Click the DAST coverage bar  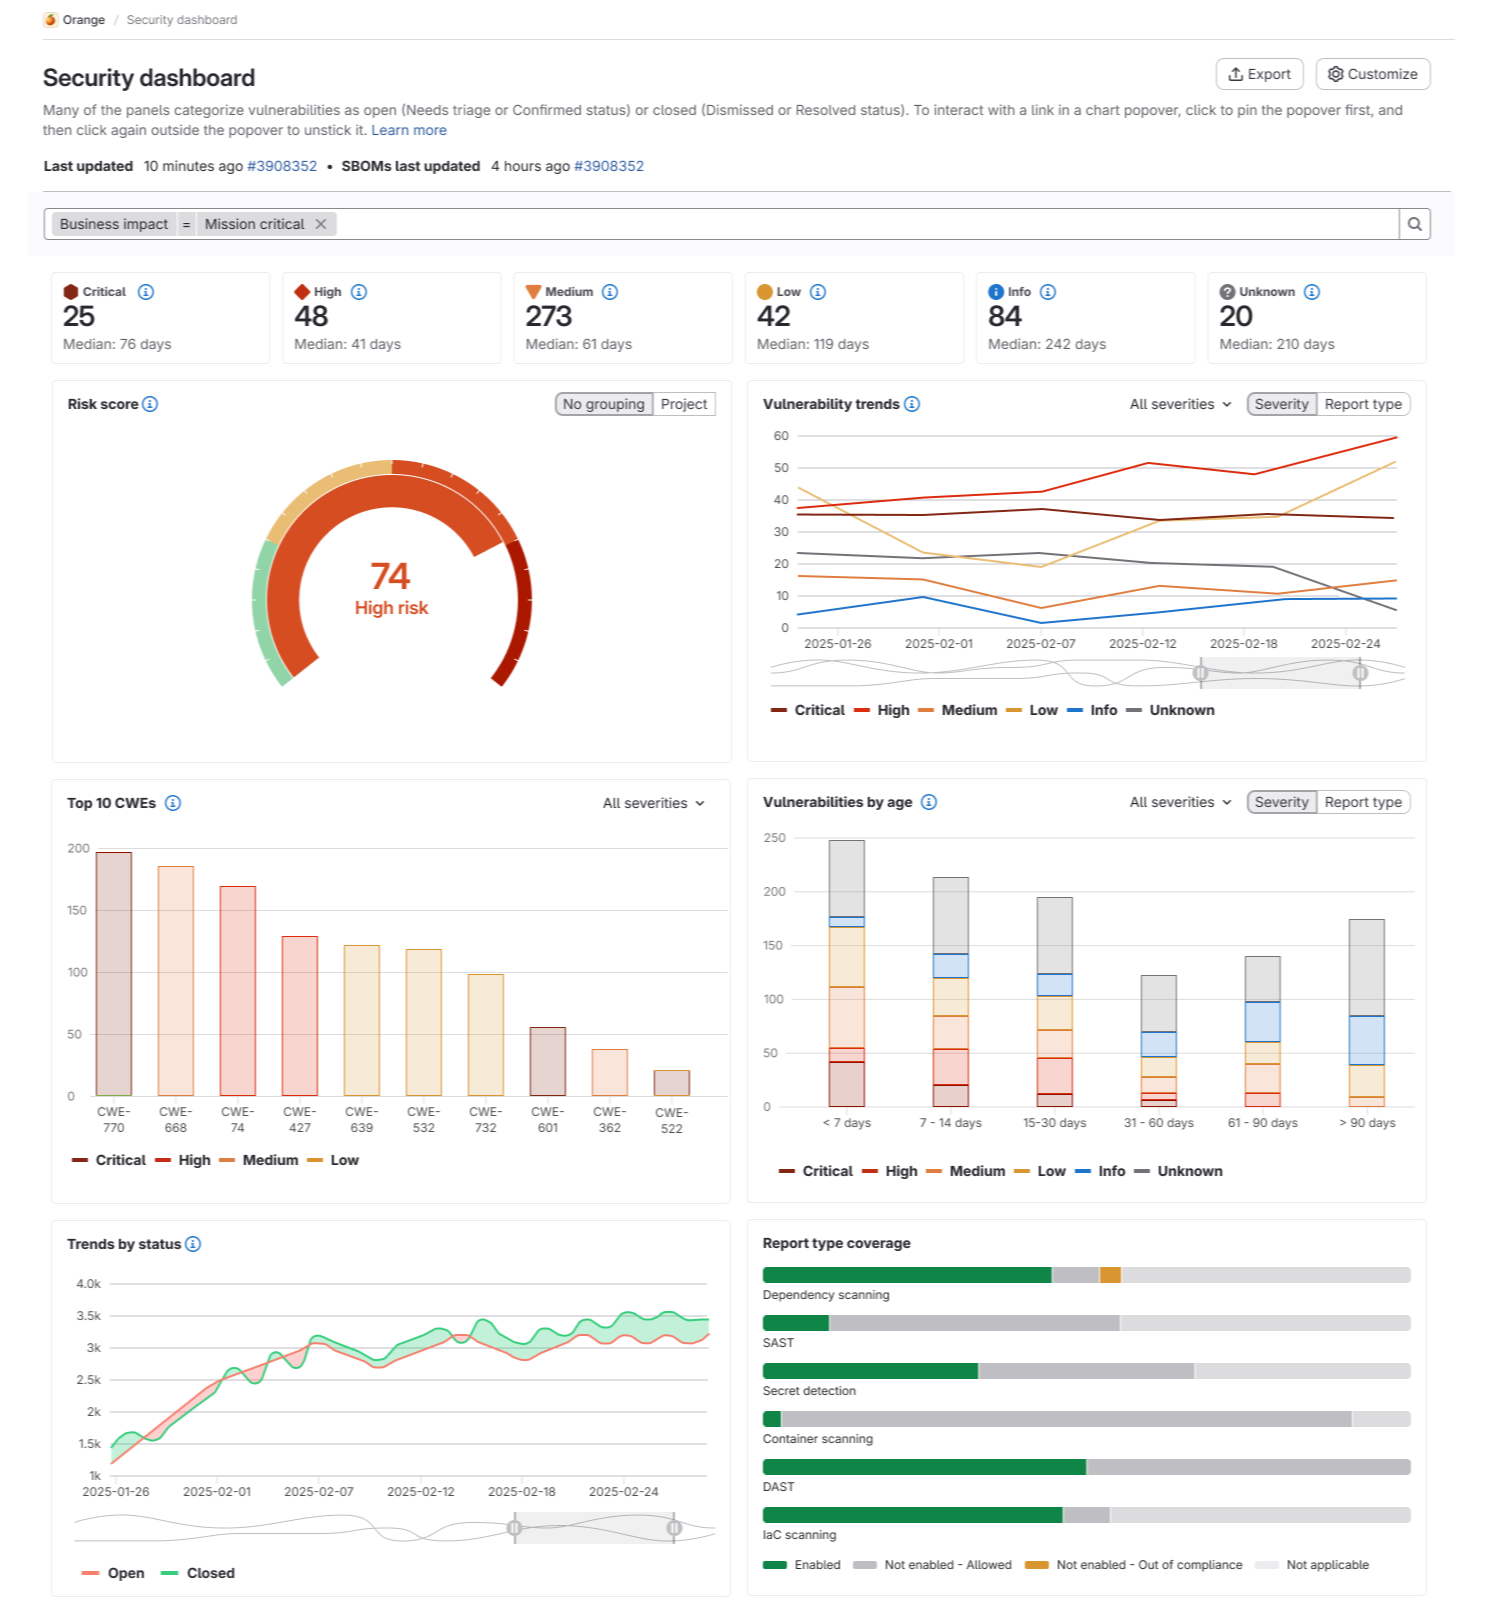(1087, 1467)
